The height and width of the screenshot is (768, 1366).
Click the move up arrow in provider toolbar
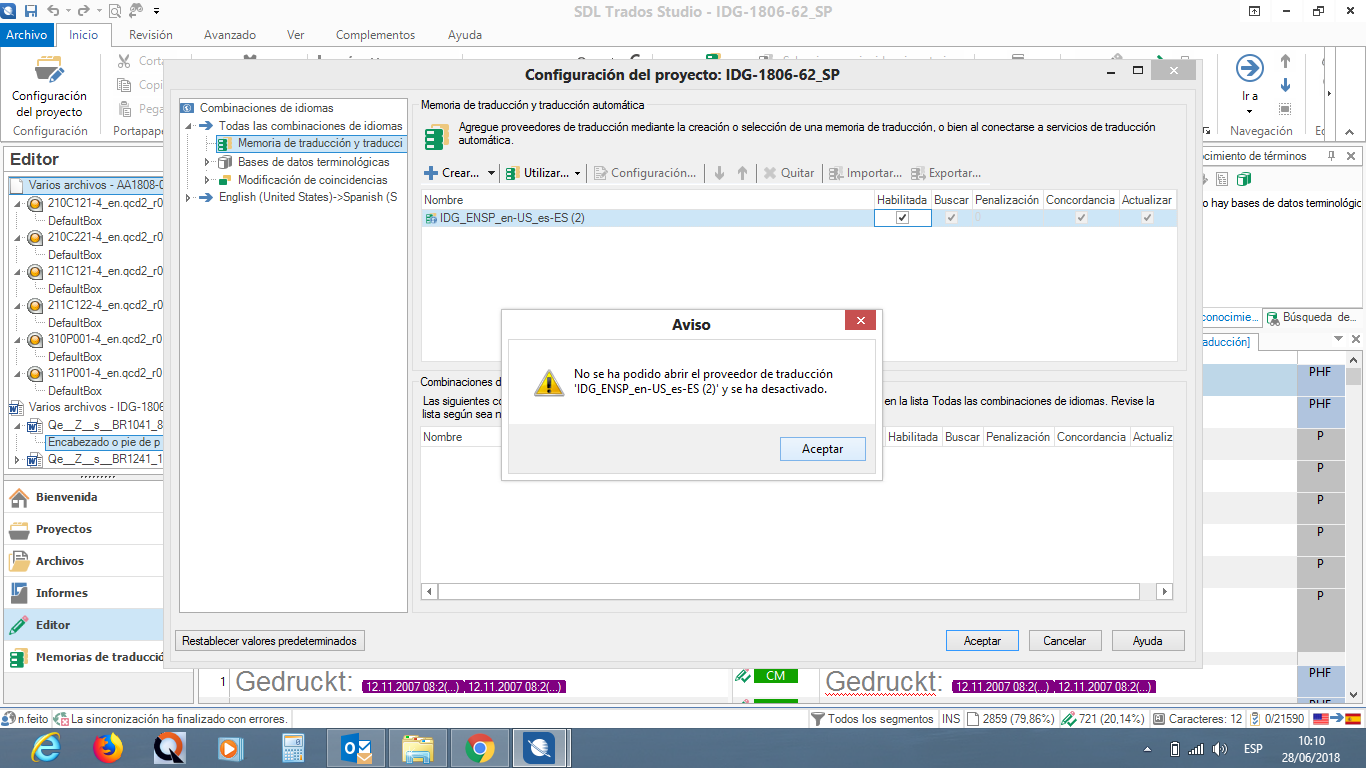[742, 173]
